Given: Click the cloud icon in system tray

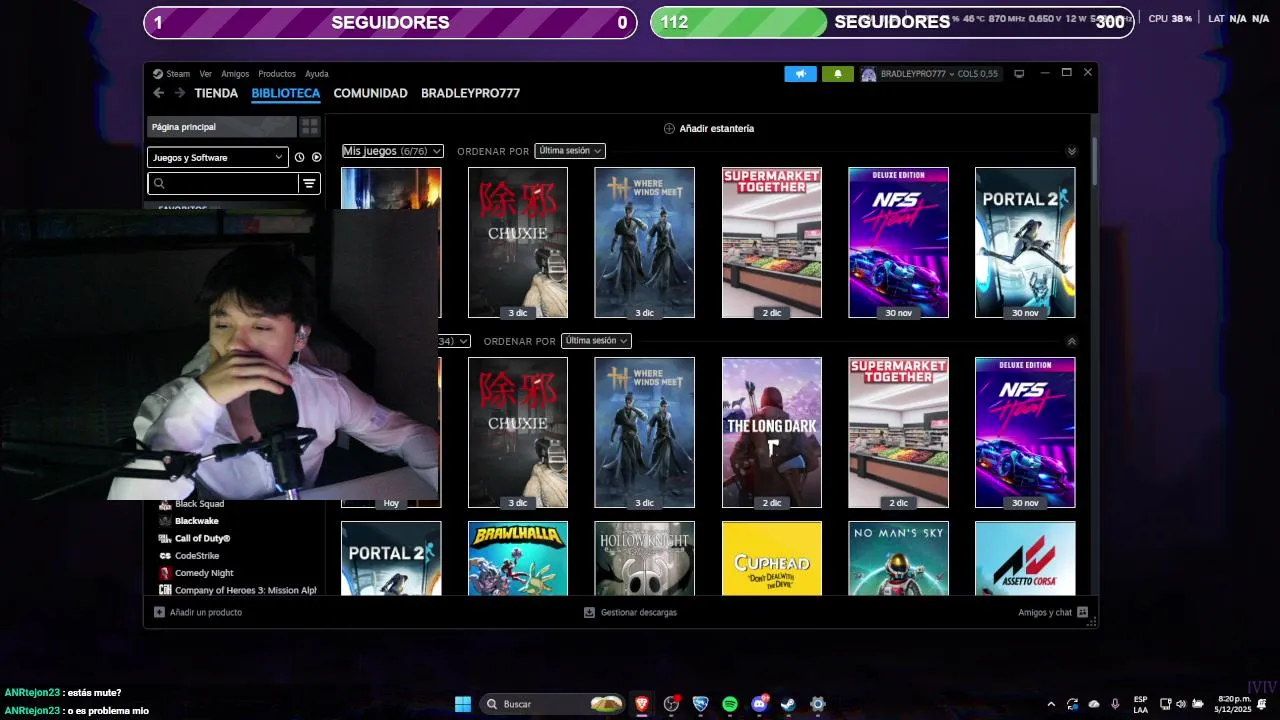Looking at the screenshot, I should (x=1094, y=704).
